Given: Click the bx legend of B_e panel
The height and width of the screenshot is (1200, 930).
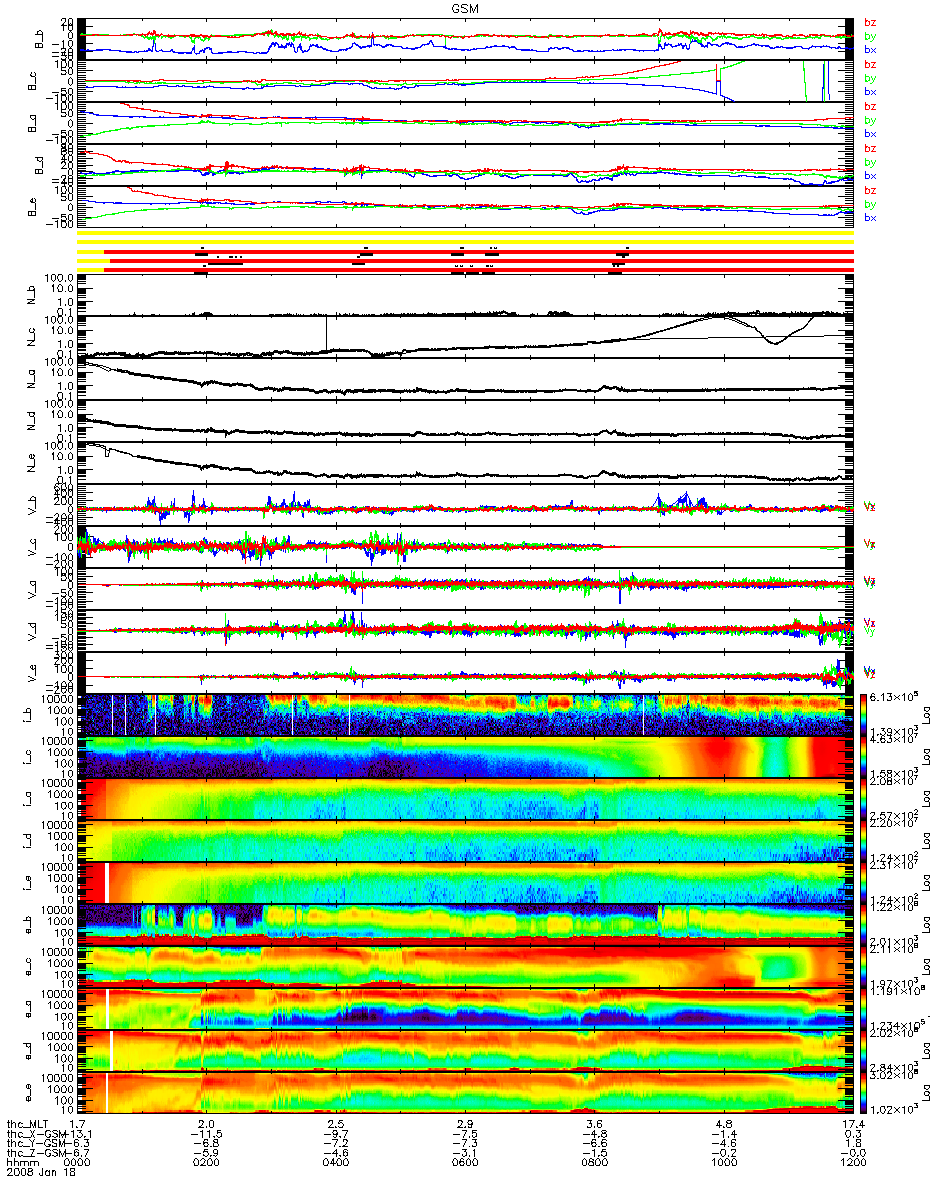Looking at the screenshot, I should point(870,217).
